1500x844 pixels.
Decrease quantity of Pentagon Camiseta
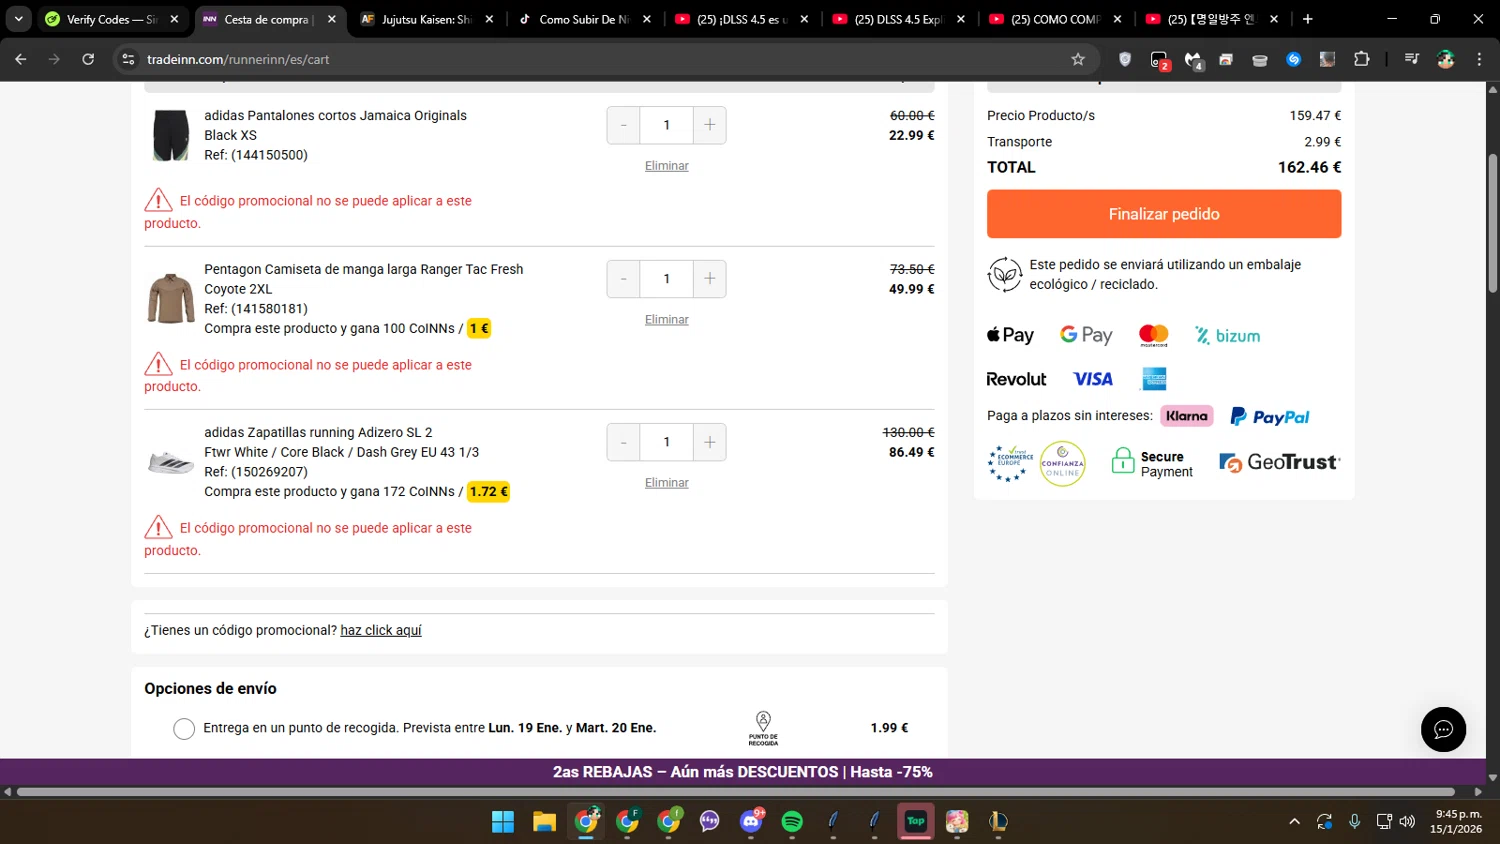click(x=623, y=279)
